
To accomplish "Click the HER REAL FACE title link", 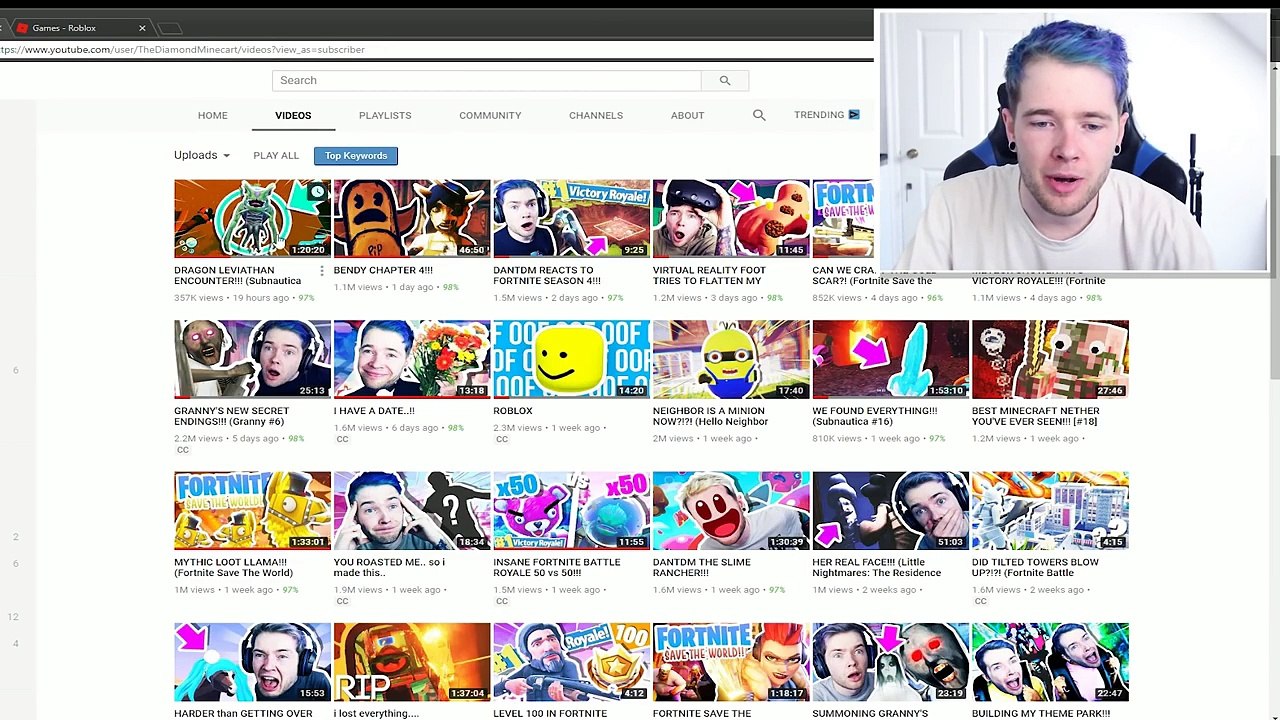I will [877, 568].
